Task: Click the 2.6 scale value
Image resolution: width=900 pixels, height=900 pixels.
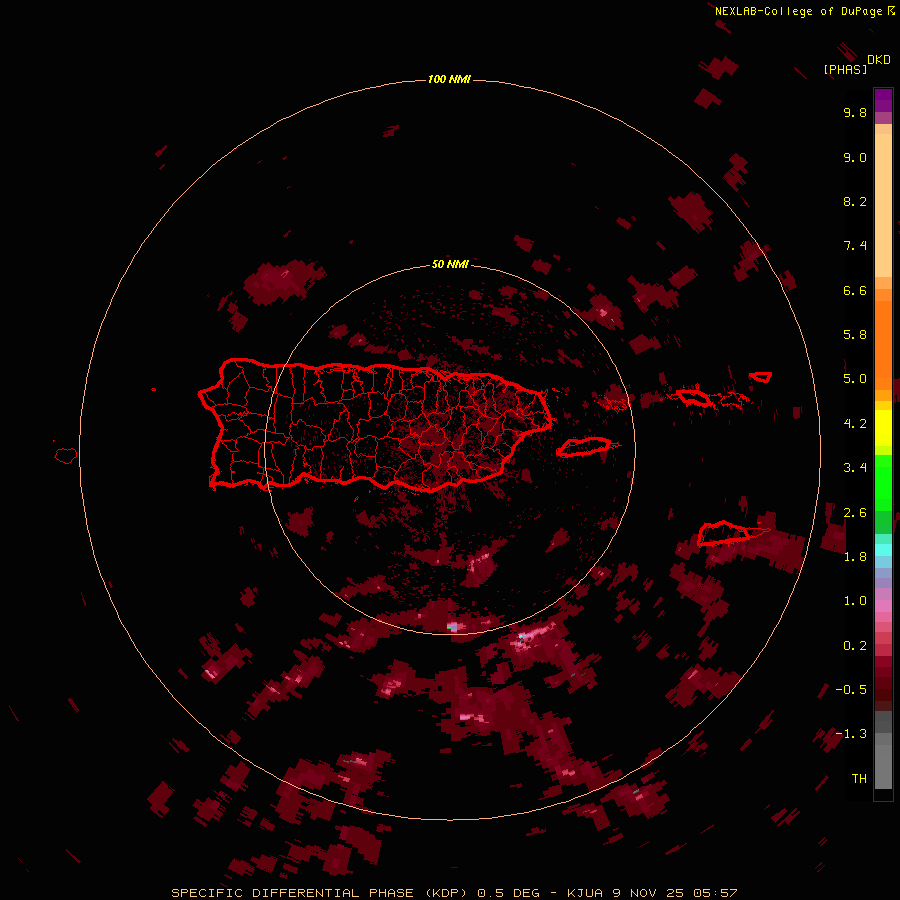Action: pos(855,513)
